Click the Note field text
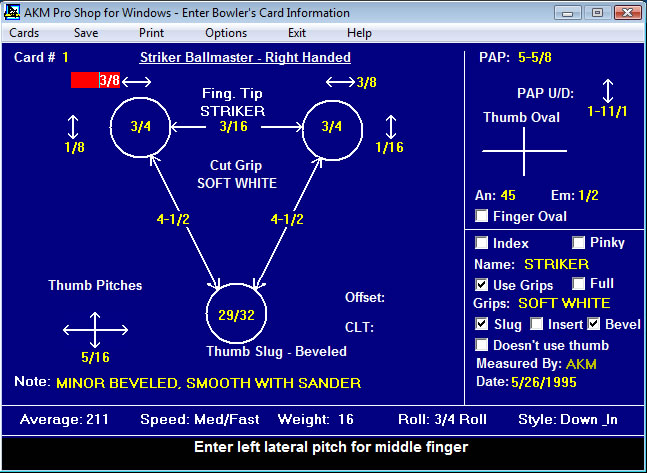The width and height of the screenshot is (647, 473). 208,382
